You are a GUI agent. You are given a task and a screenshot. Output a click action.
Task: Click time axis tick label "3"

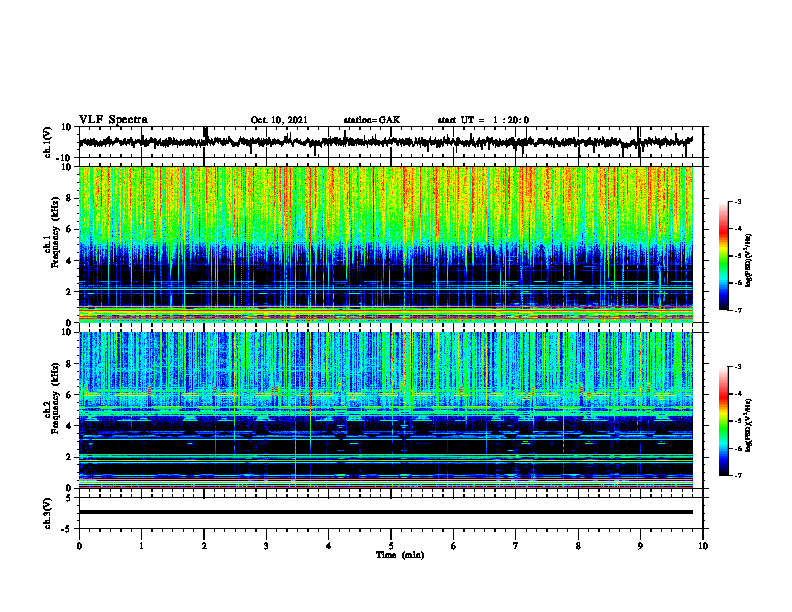click(x=266, y=546)
